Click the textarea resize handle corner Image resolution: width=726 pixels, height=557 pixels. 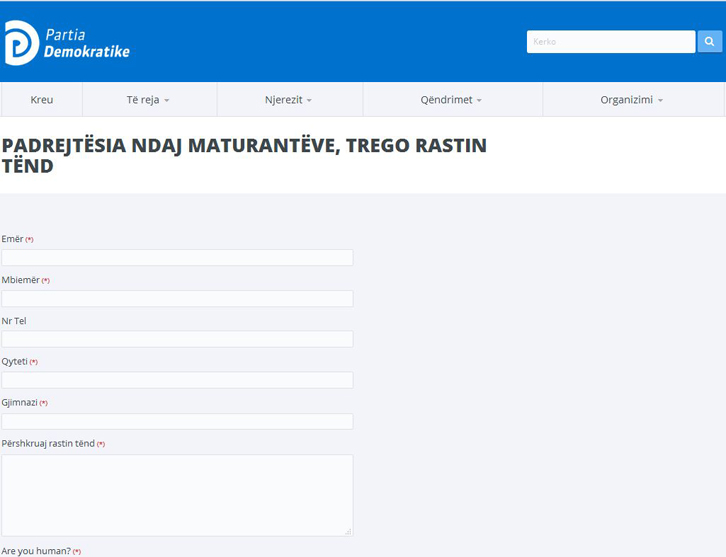348,531
